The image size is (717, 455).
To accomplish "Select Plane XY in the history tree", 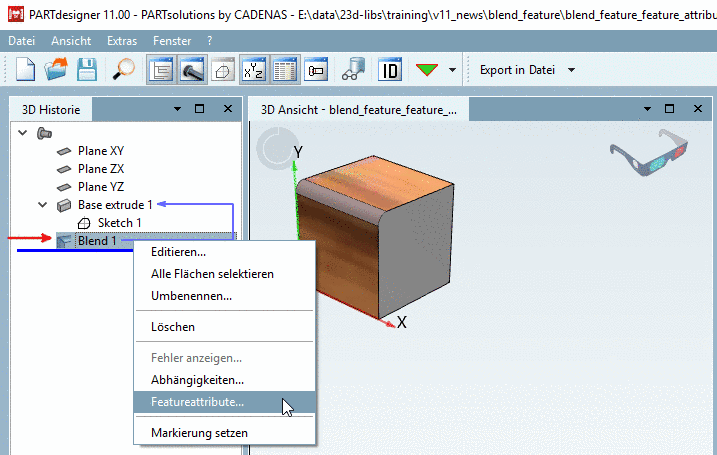I will [x=101, y=151].
